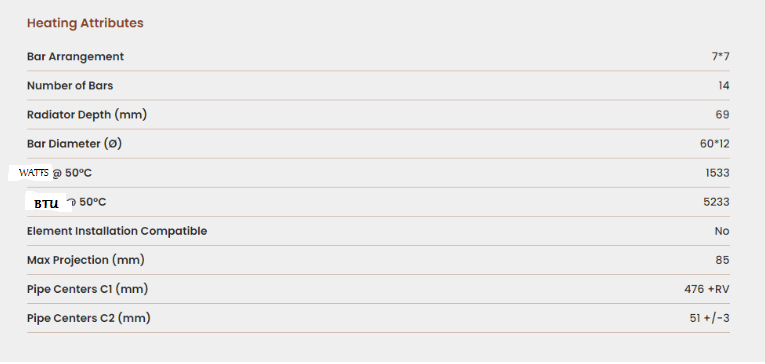The width and height of the screenshot is (765, 364).
Task: Click the No value for element compatibility
Action: point(722,231)
